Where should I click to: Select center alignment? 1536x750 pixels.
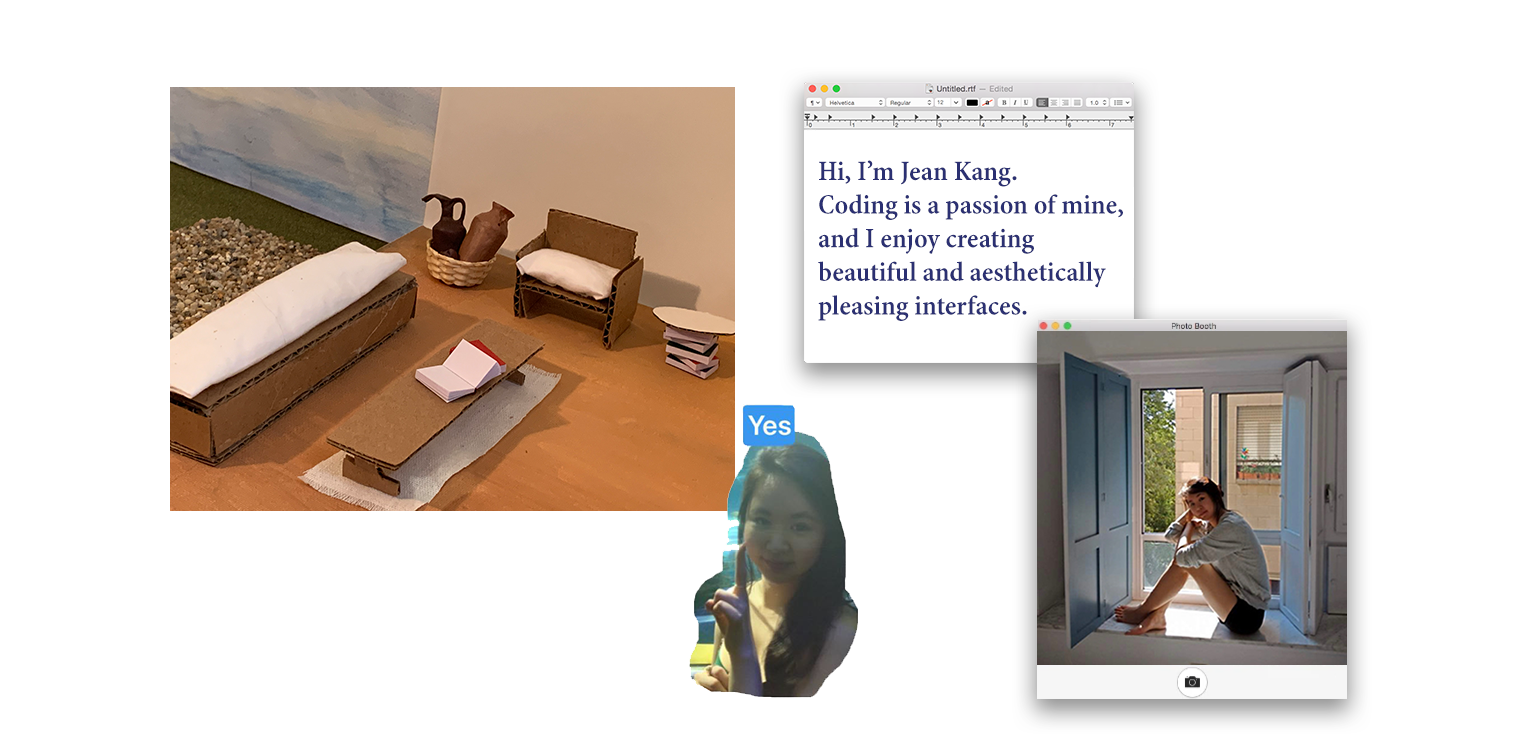tap(1054, 103)
